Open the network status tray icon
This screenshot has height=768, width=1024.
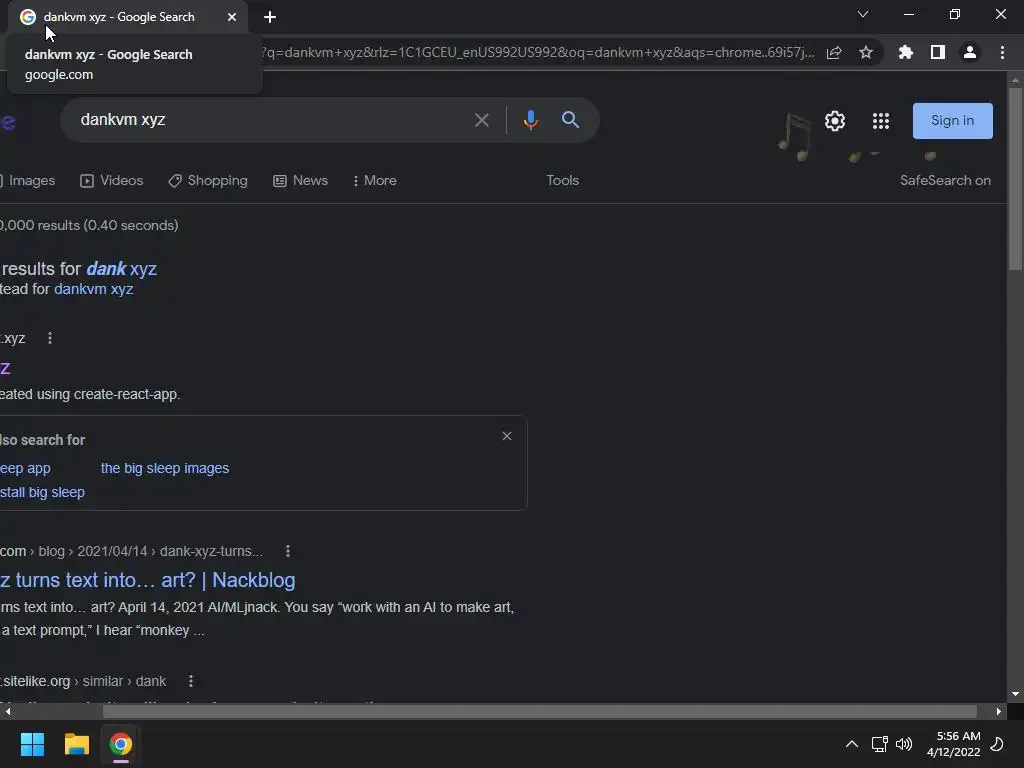(879, 744)
